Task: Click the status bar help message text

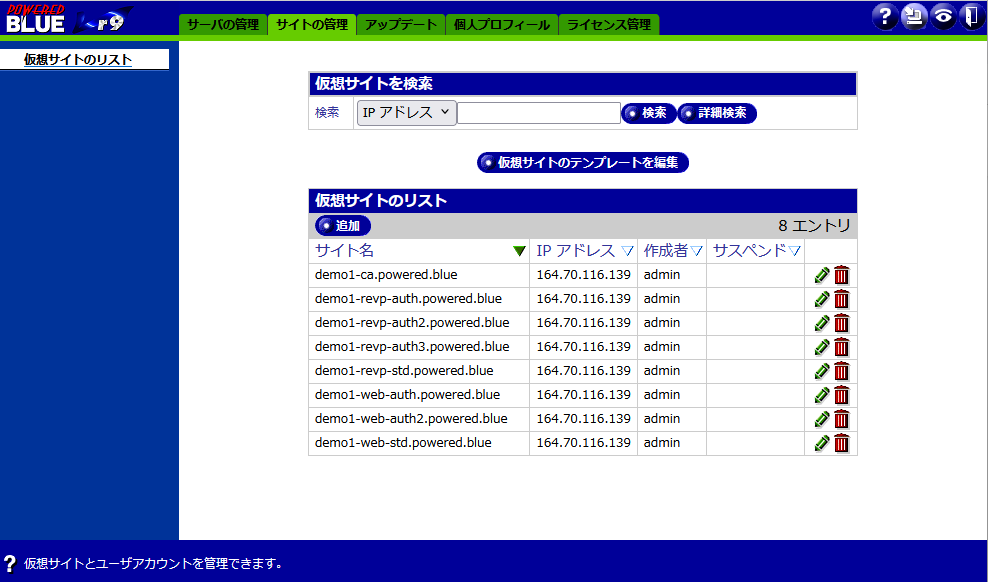Action: 153,564
